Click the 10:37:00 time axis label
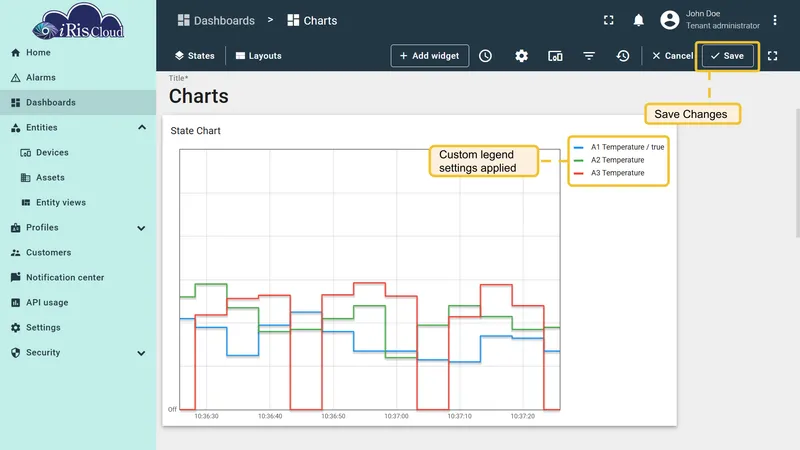 click(396, 416)
